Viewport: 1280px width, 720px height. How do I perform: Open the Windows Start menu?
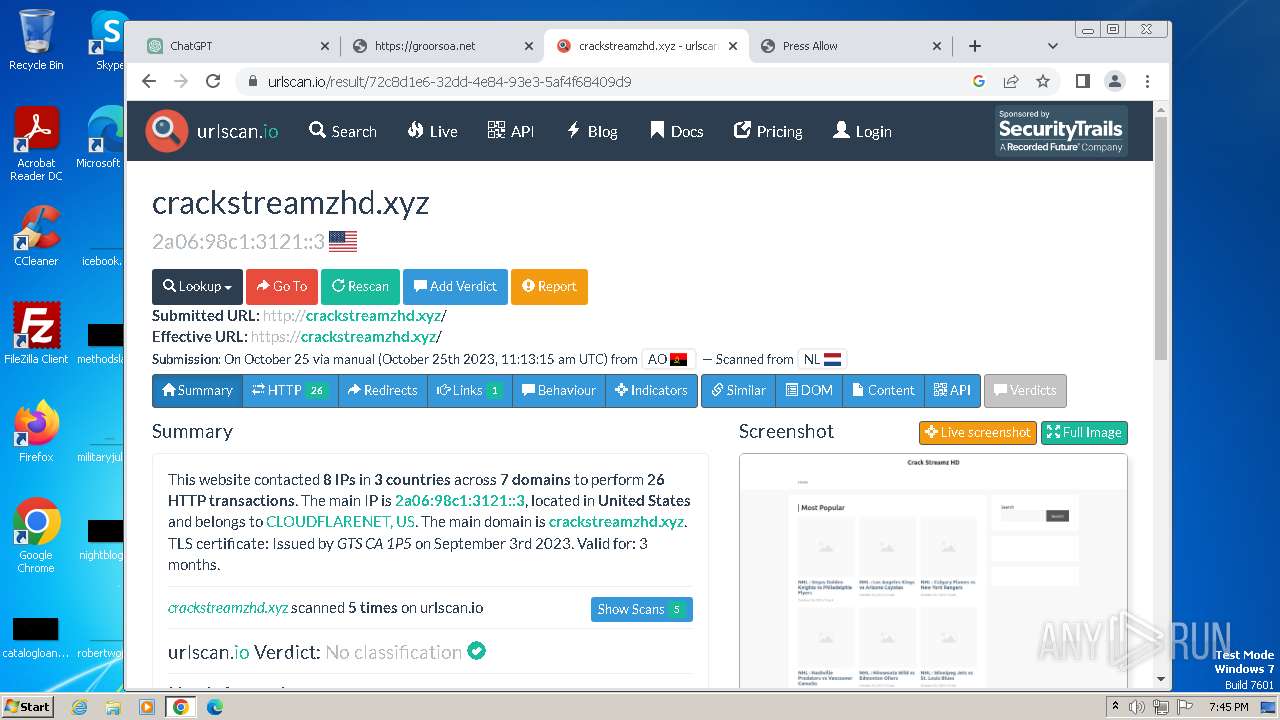pyautogui.click(x=27, y=706)
